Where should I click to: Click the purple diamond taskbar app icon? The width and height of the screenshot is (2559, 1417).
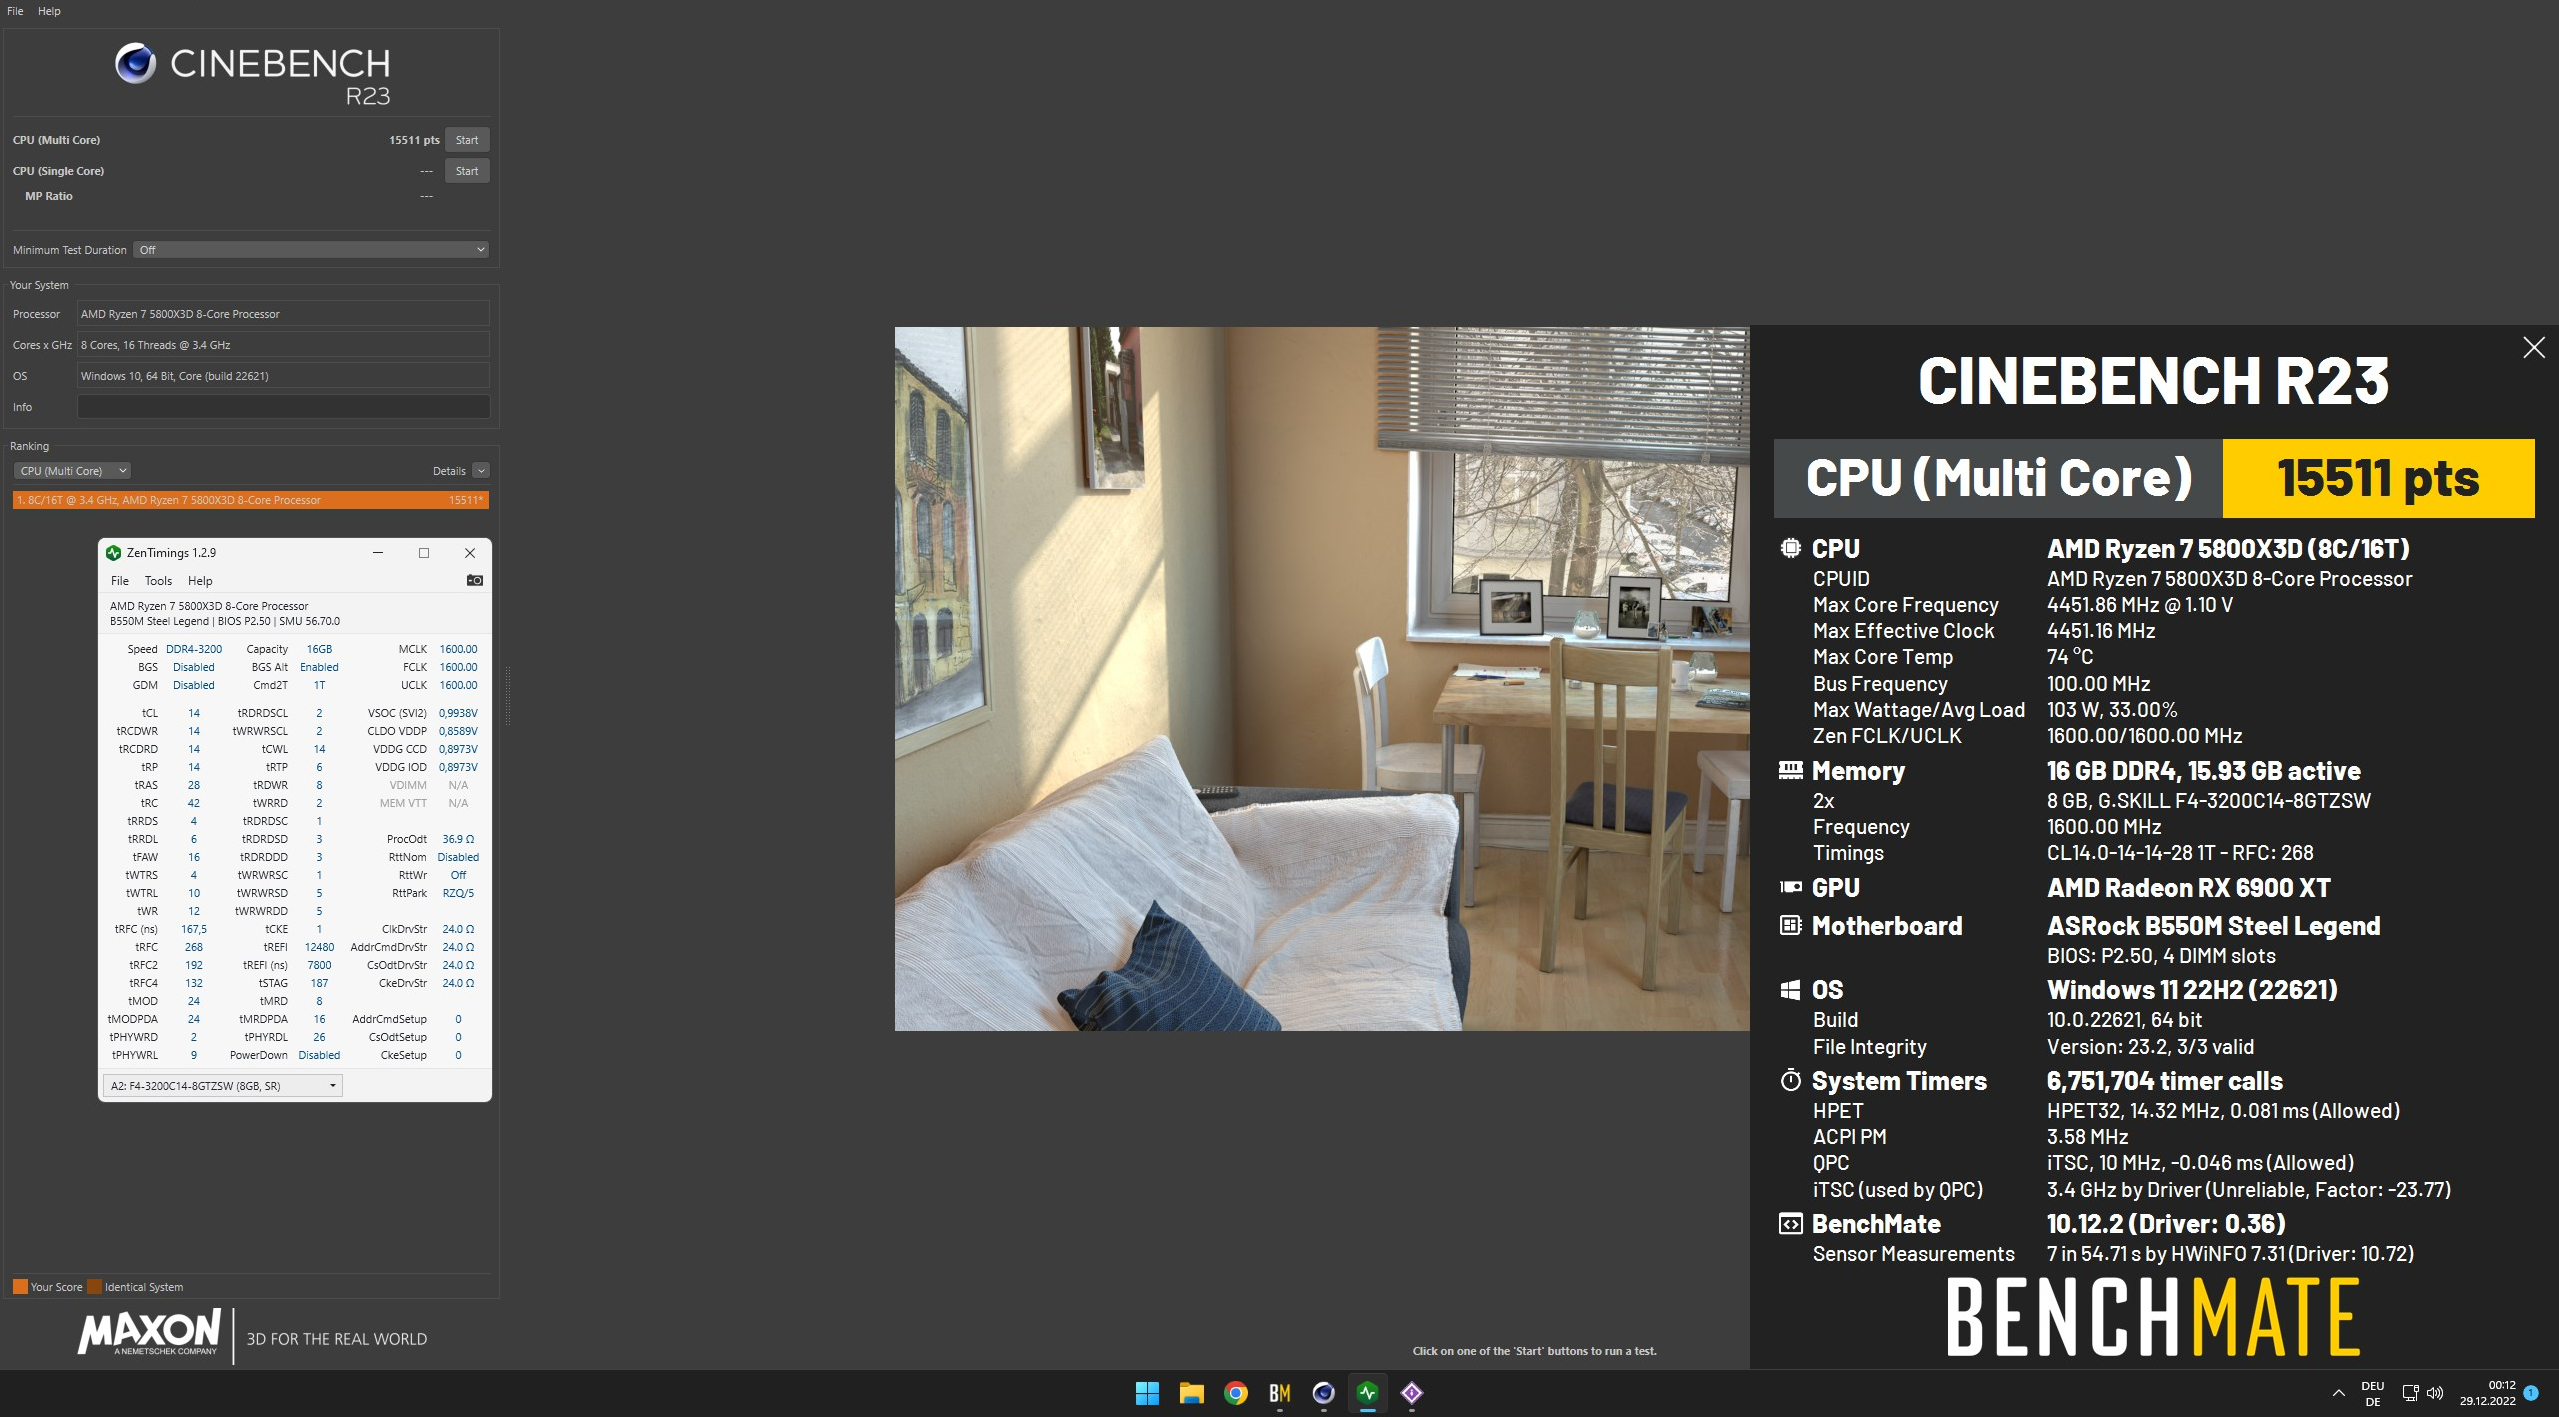1411,1392
